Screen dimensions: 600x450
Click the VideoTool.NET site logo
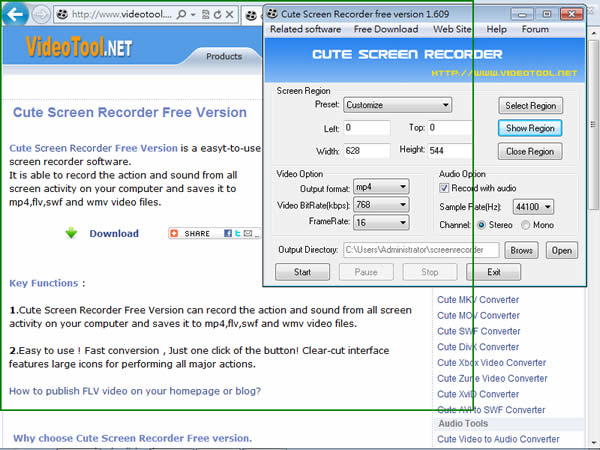click(79, 47)
